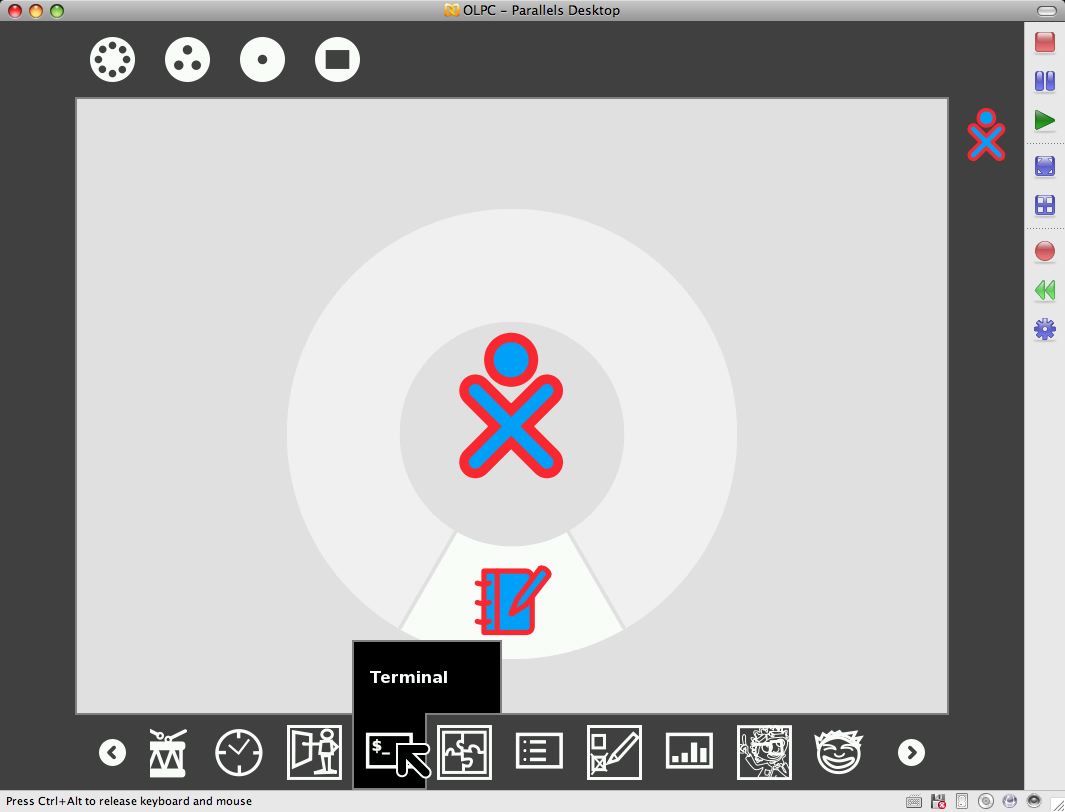The image size is (1065, 812).
Task: Launch the Terminal activity
Action: (x=389, y=751)
